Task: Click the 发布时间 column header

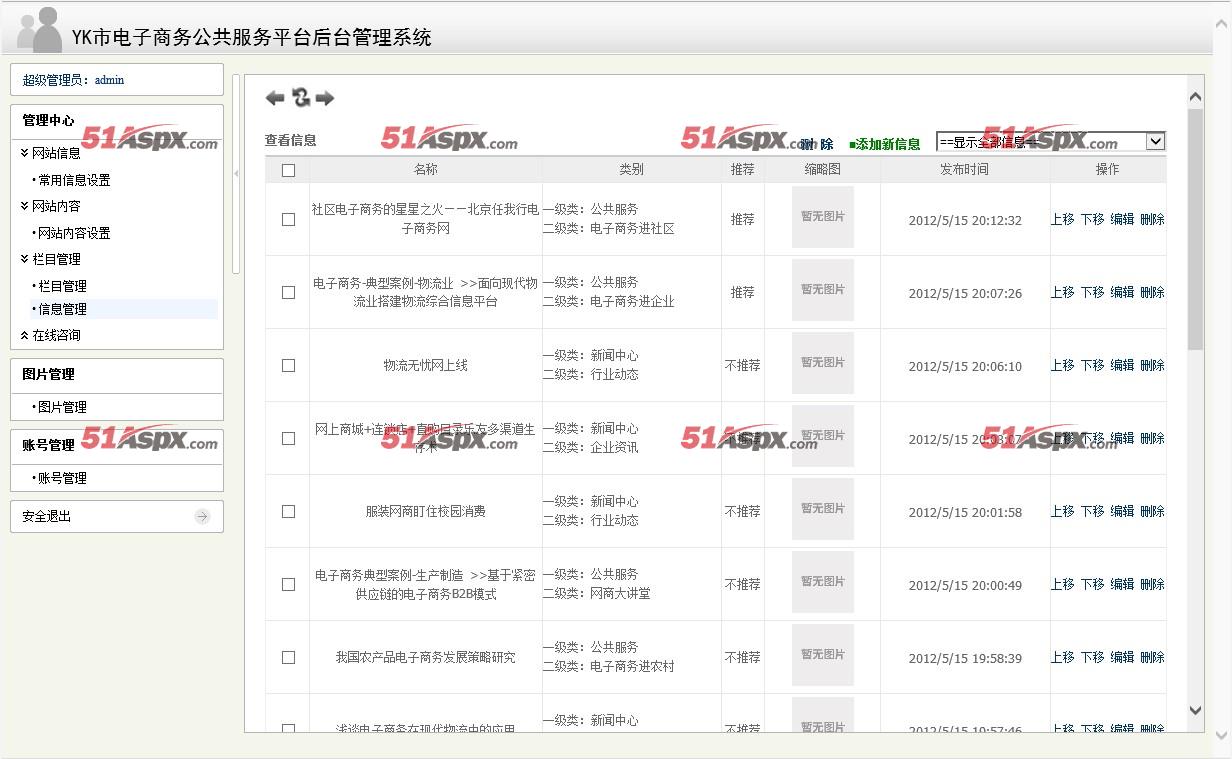Action: point(965,170)
